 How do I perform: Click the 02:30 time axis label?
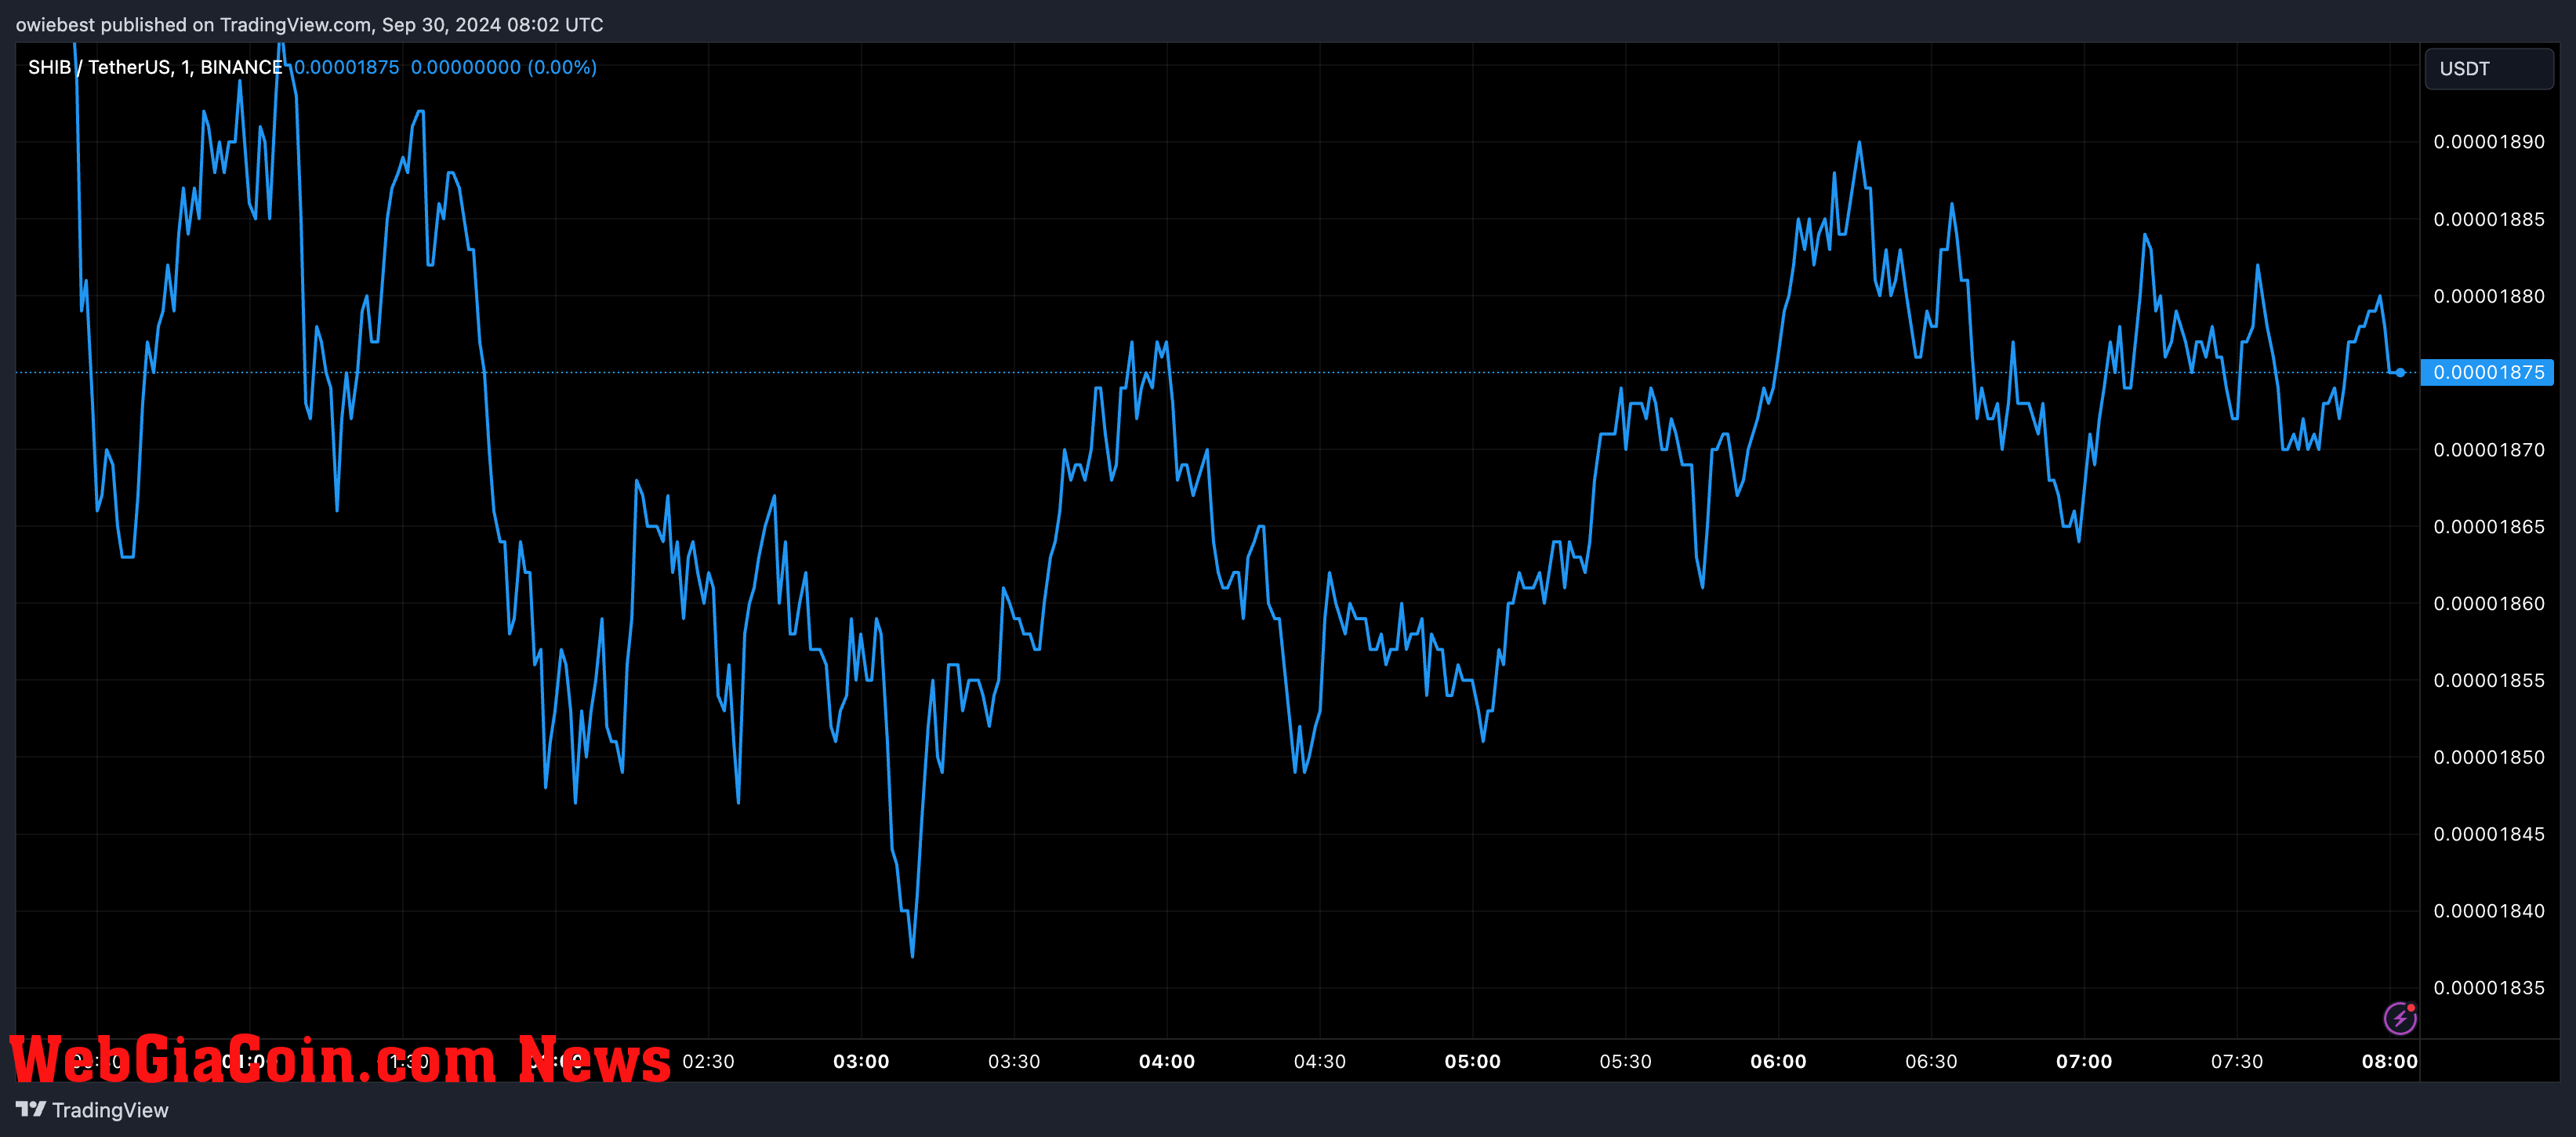(708, 1061)
